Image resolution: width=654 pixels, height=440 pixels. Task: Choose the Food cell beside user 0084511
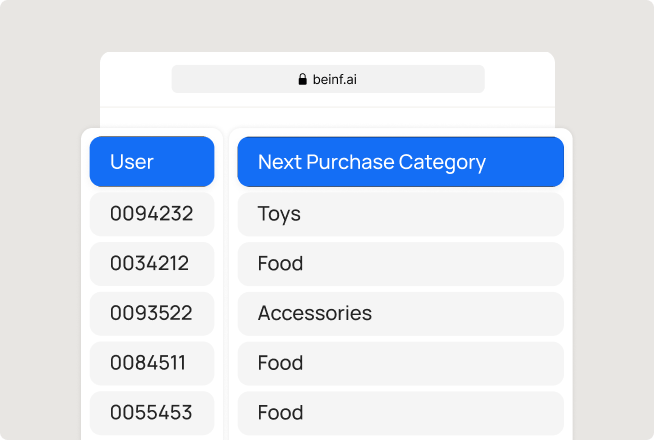(x=400, y=363)
